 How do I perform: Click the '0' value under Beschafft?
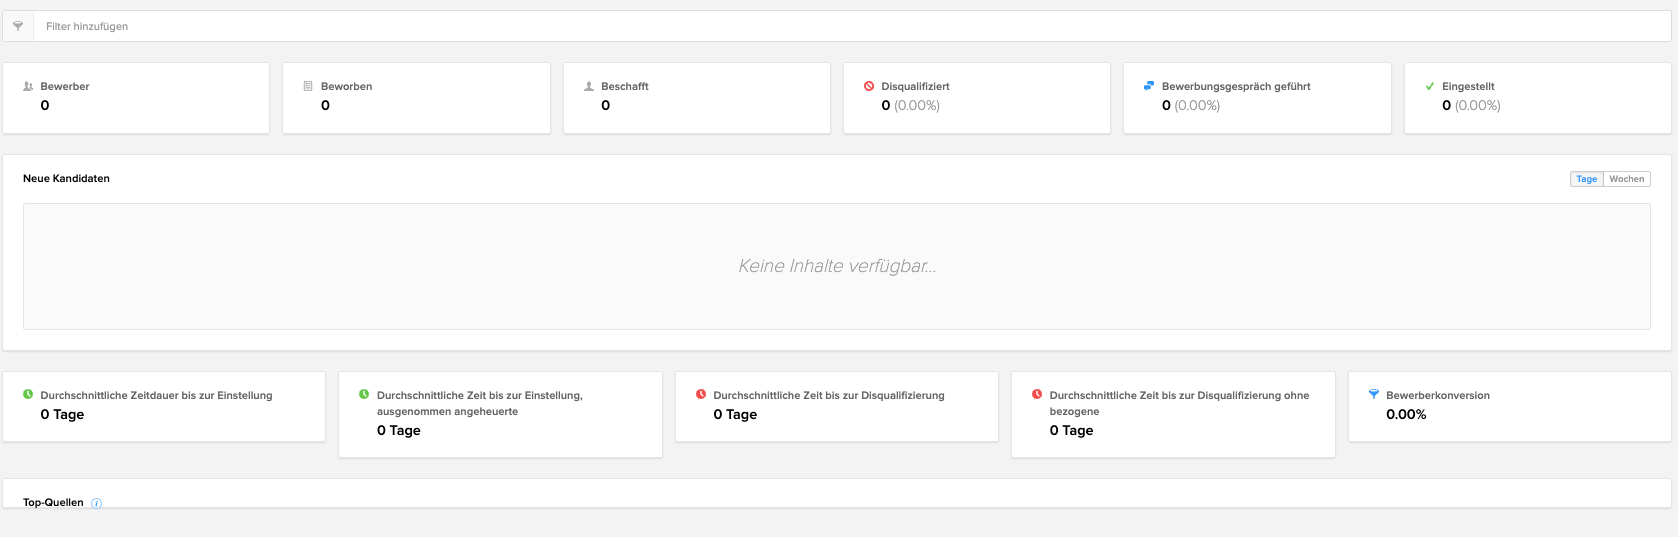point(606,105)
